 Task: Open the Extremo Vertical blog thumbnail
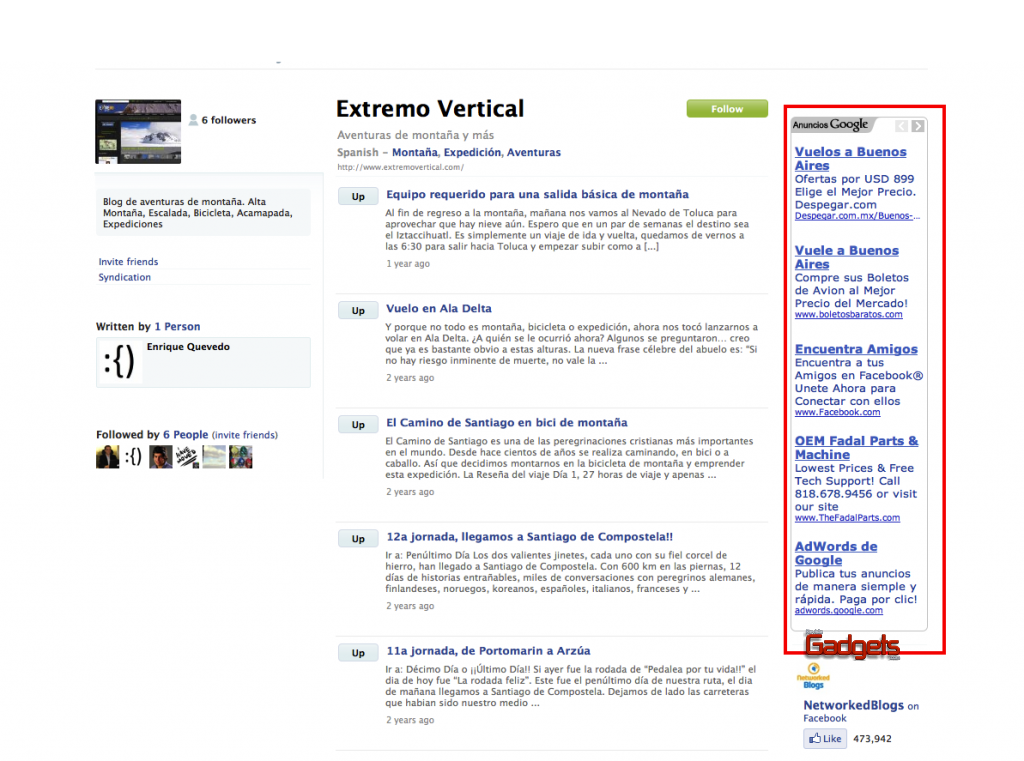(138, 131)
